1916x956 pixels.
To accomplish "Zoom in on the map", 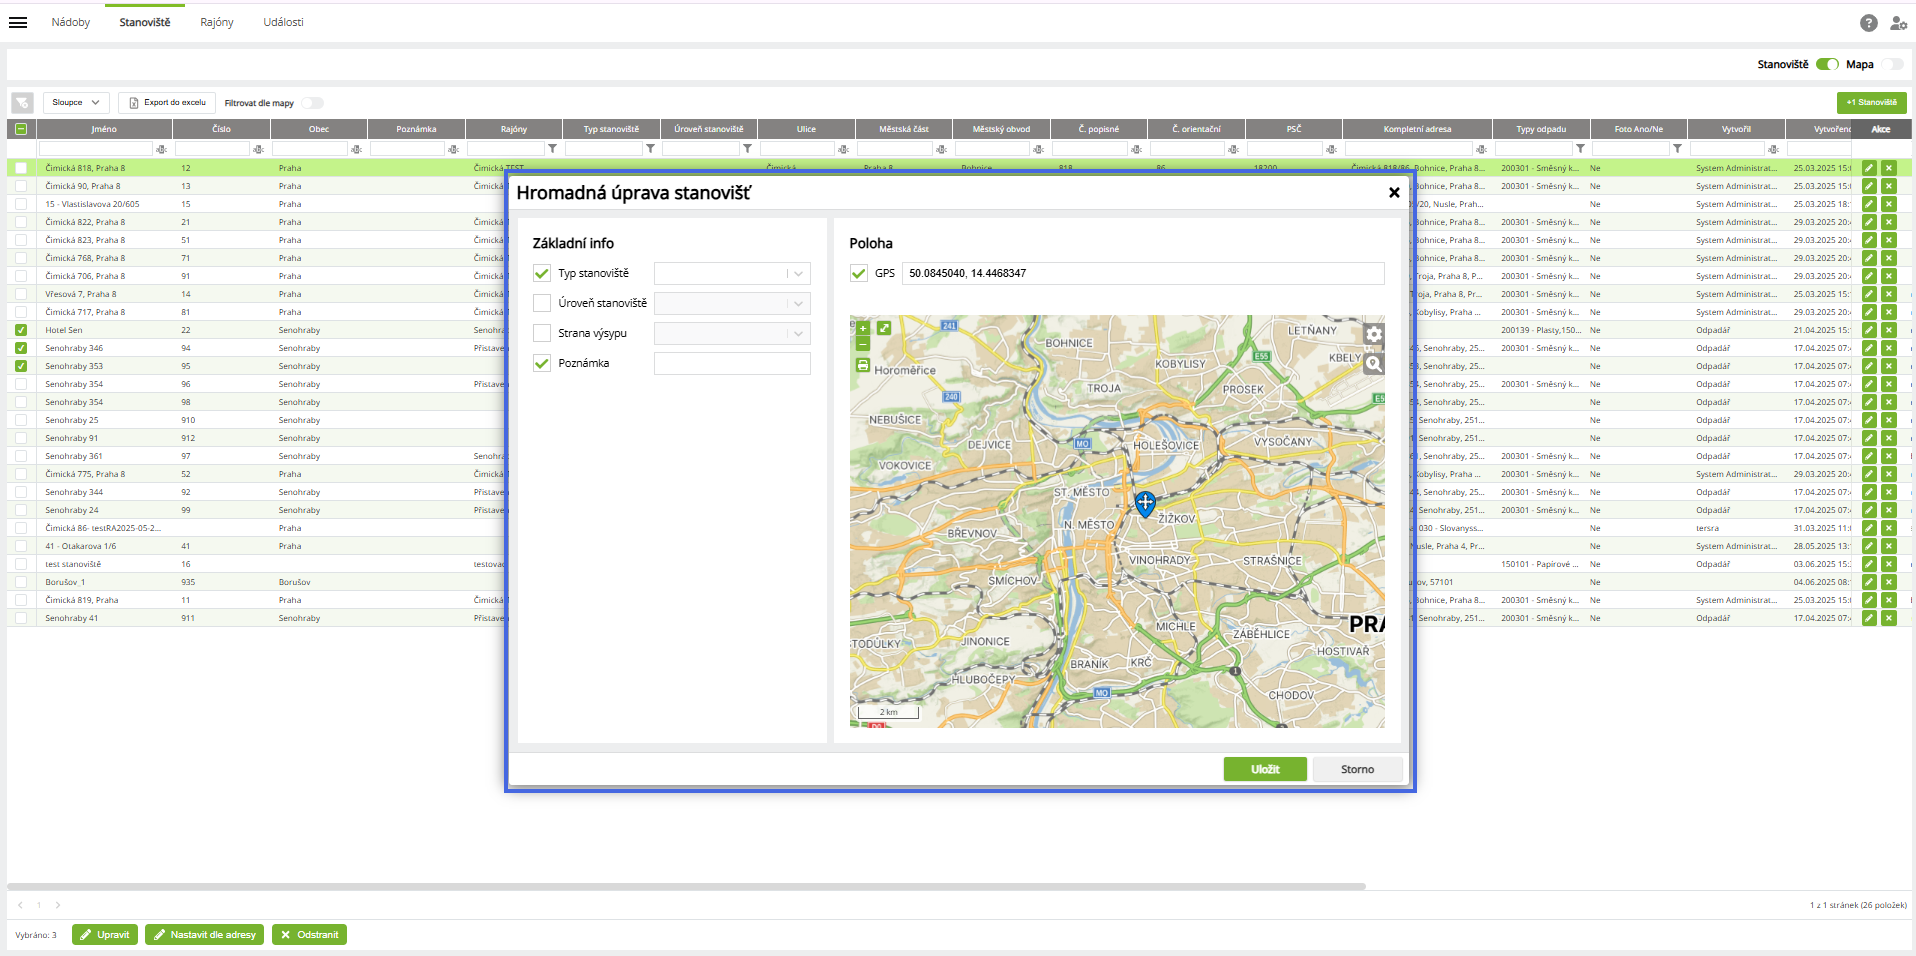I will point(863,328).
